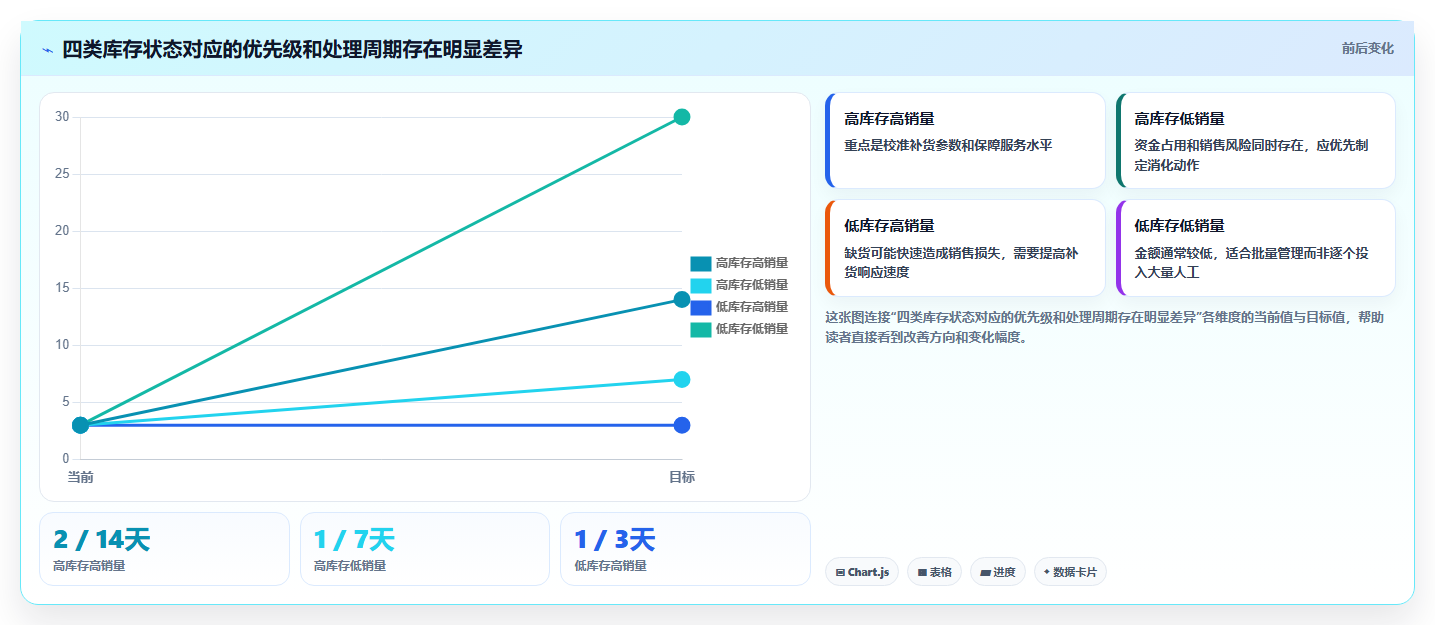
Task: Open the 2 / 14天 KPI card
Action: [x=164, y=549]
